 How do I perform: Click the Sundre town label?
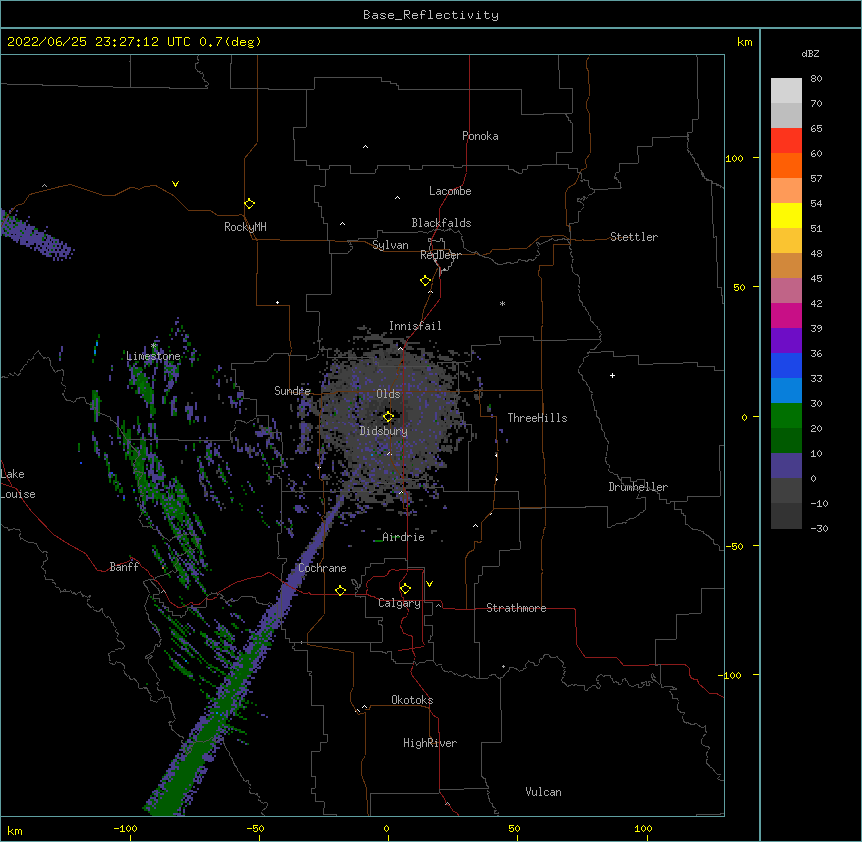(292, 391)
